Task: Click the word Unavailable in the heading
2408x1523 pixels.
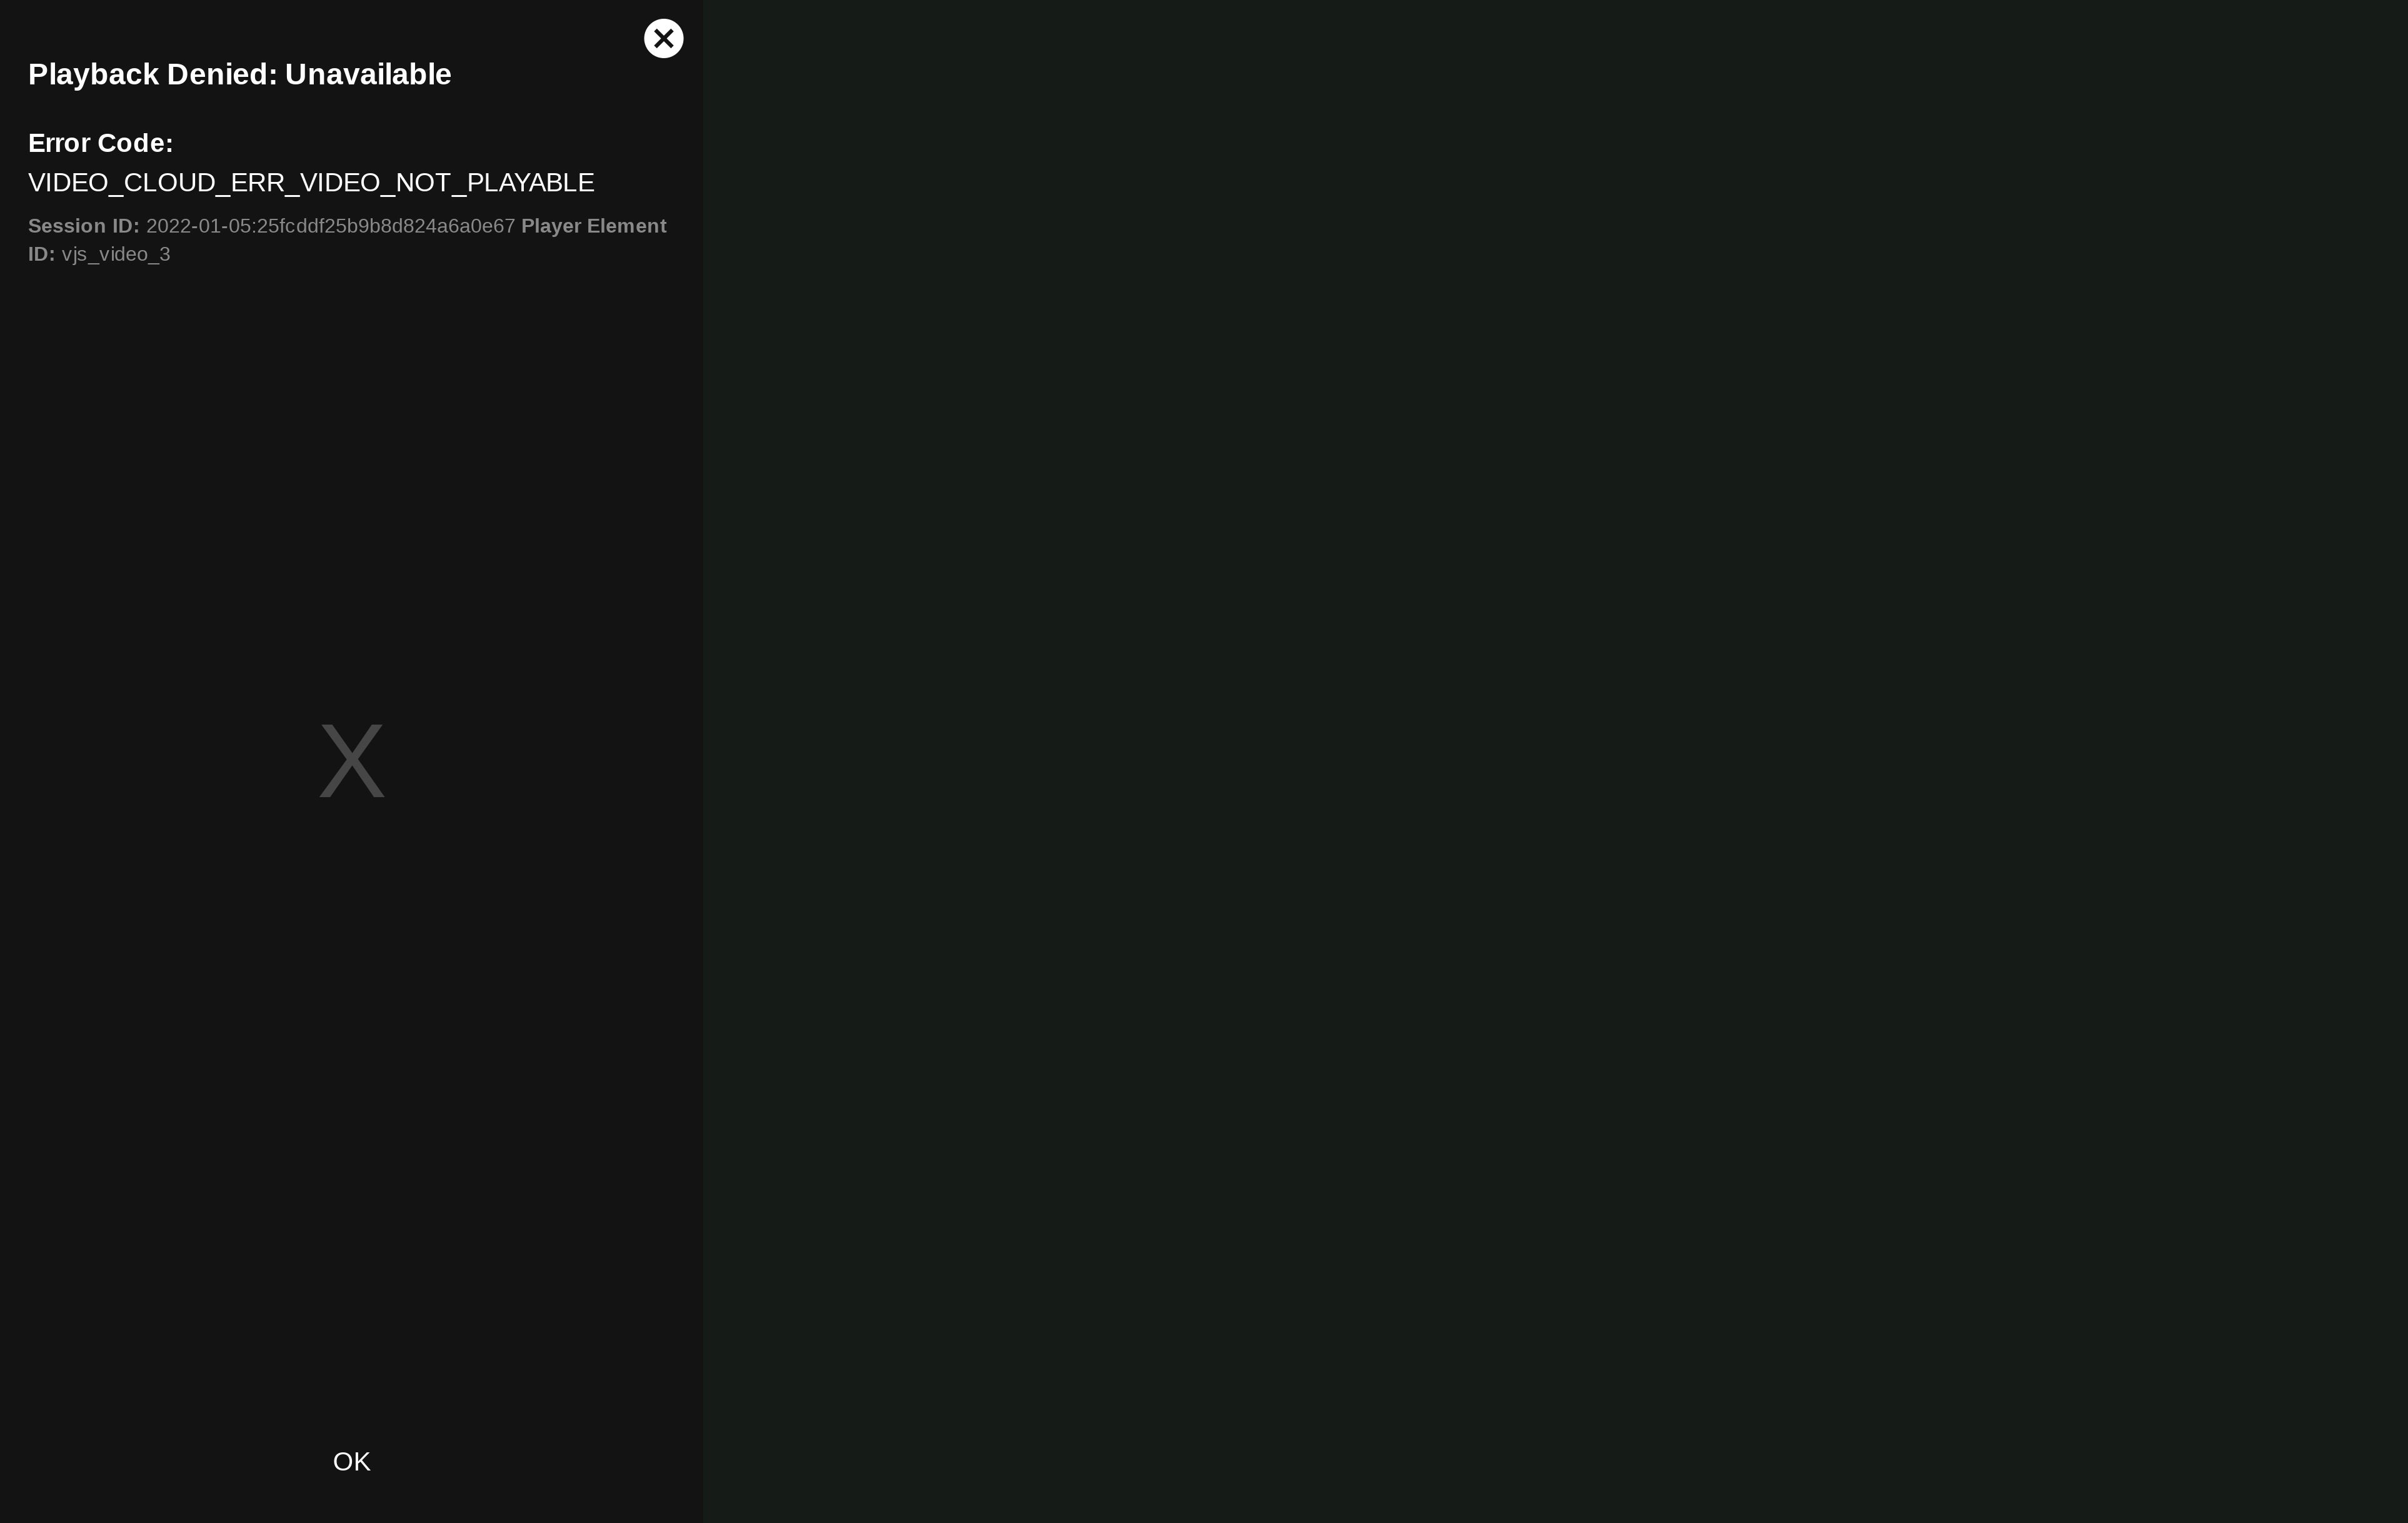Action: coord(368,75)
